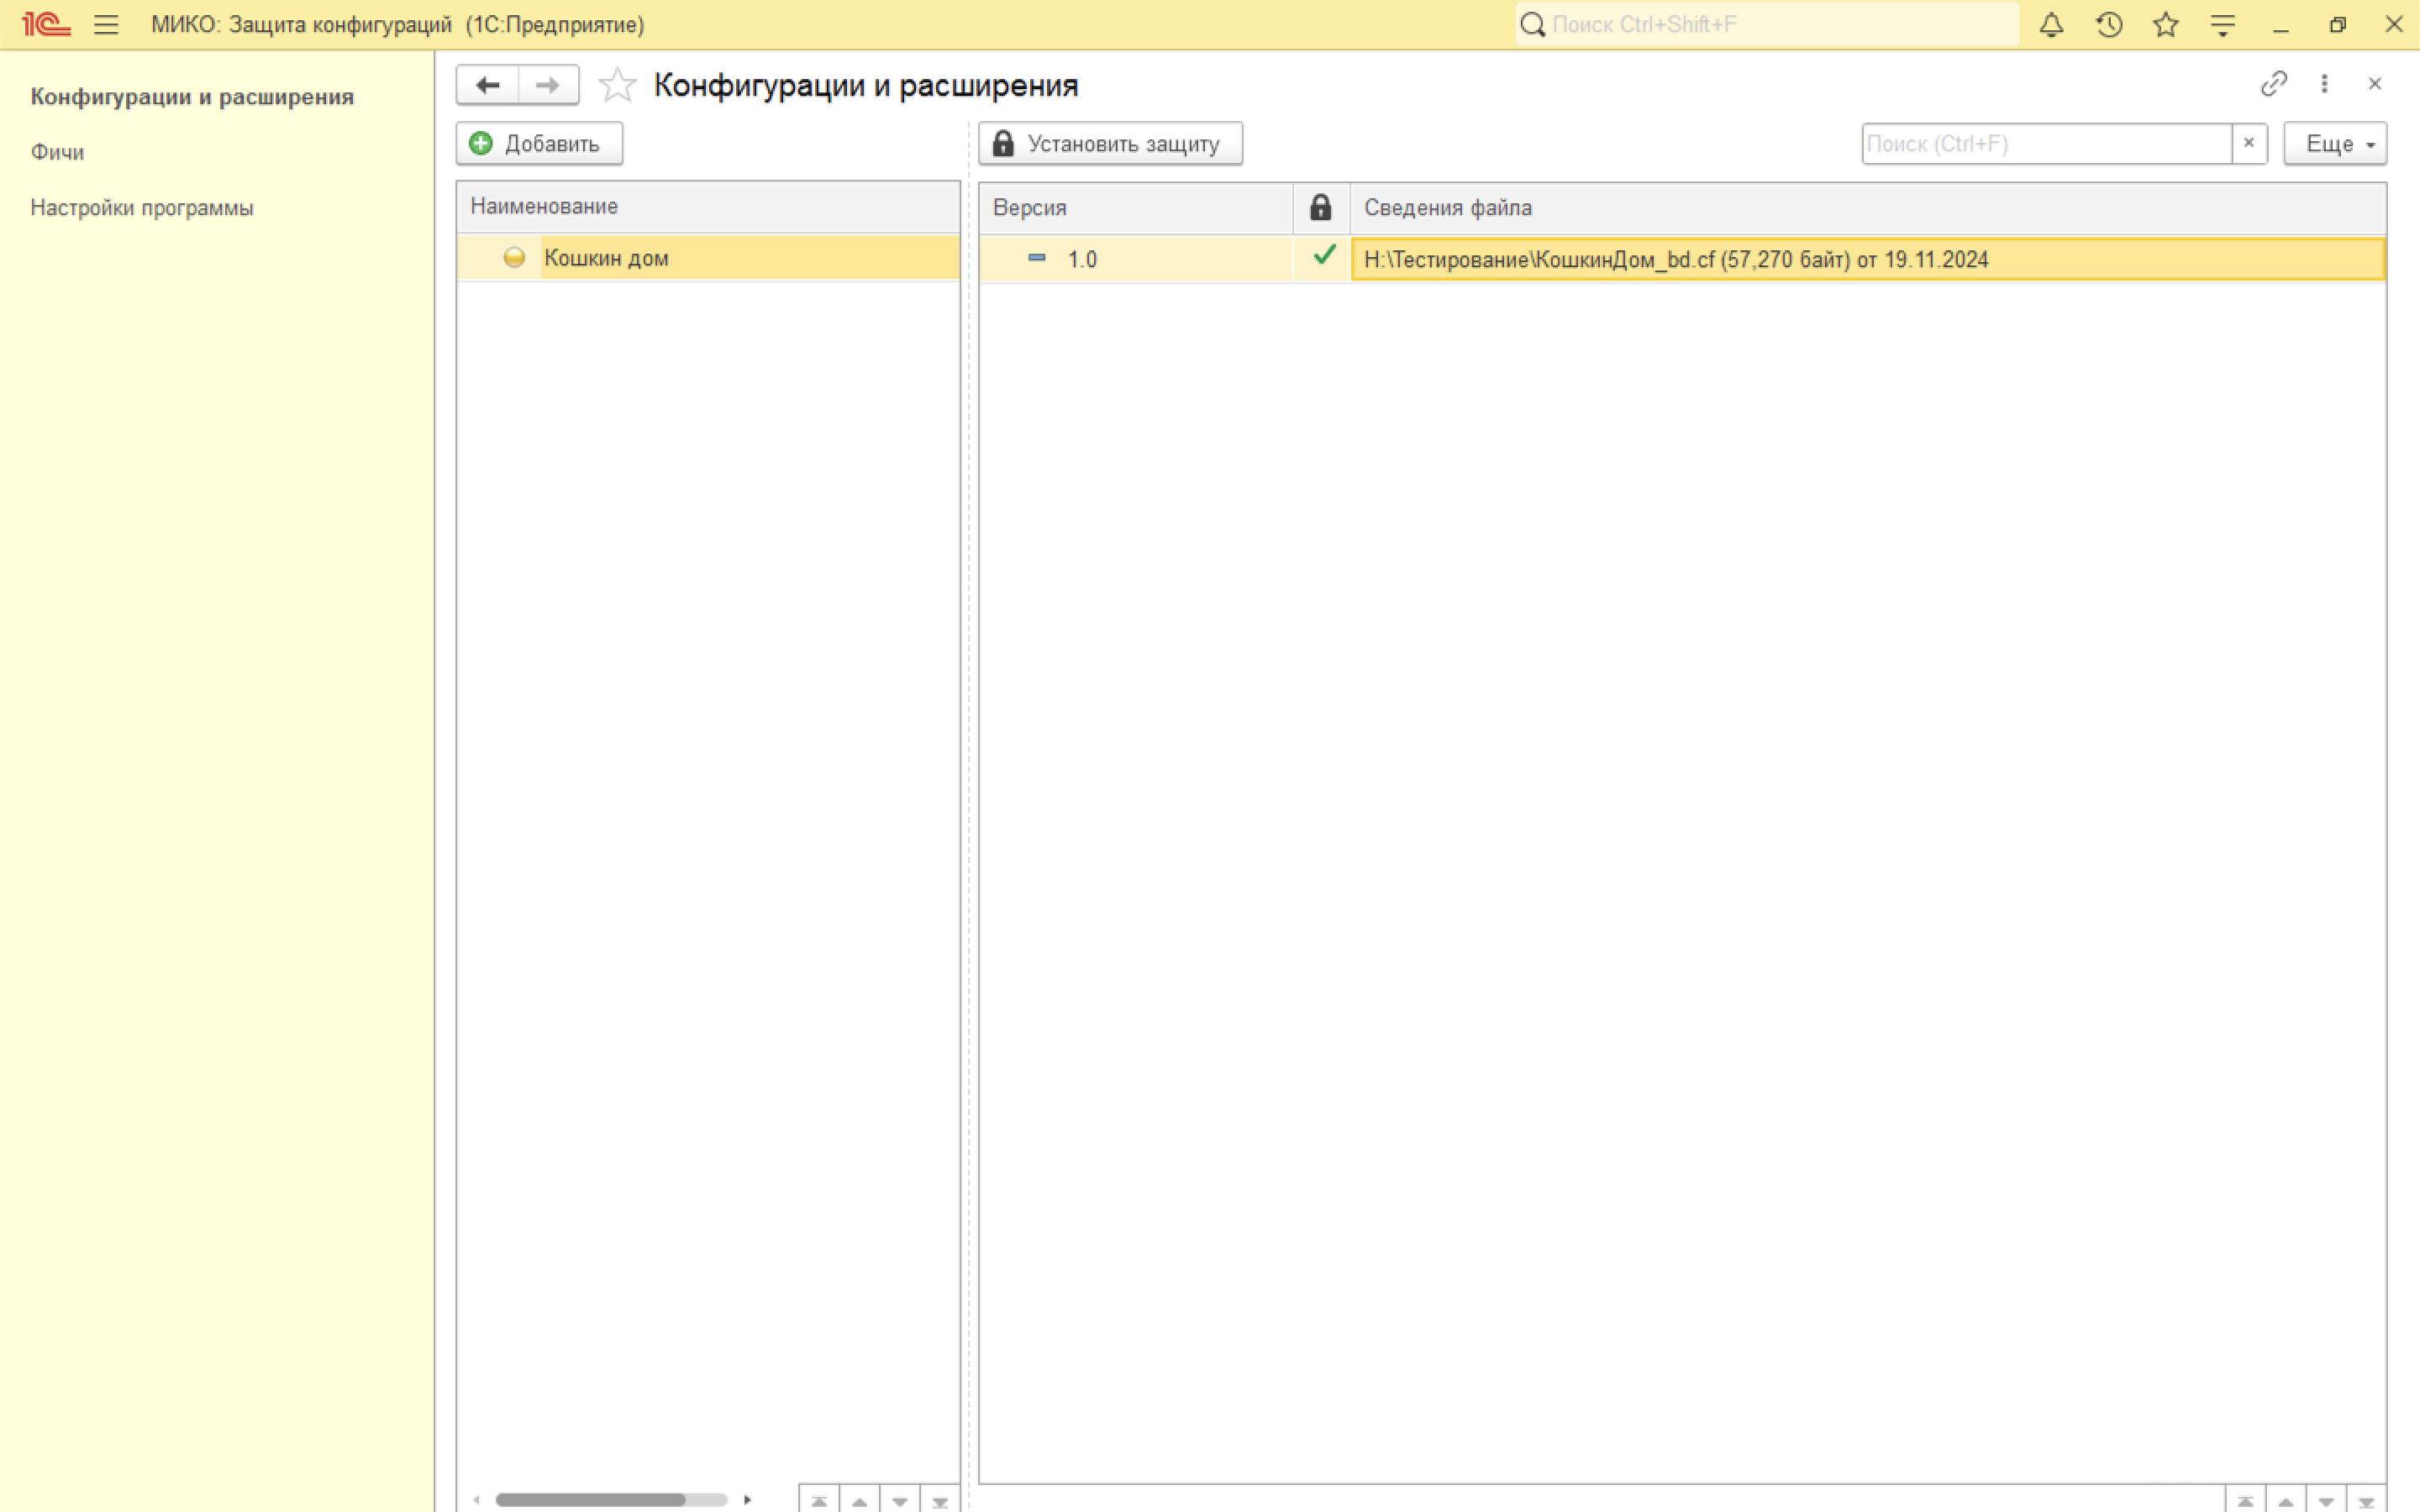The image size is (2420, 1512).
Task: Select the Кошкин дом row
Action: pos(708,258)
